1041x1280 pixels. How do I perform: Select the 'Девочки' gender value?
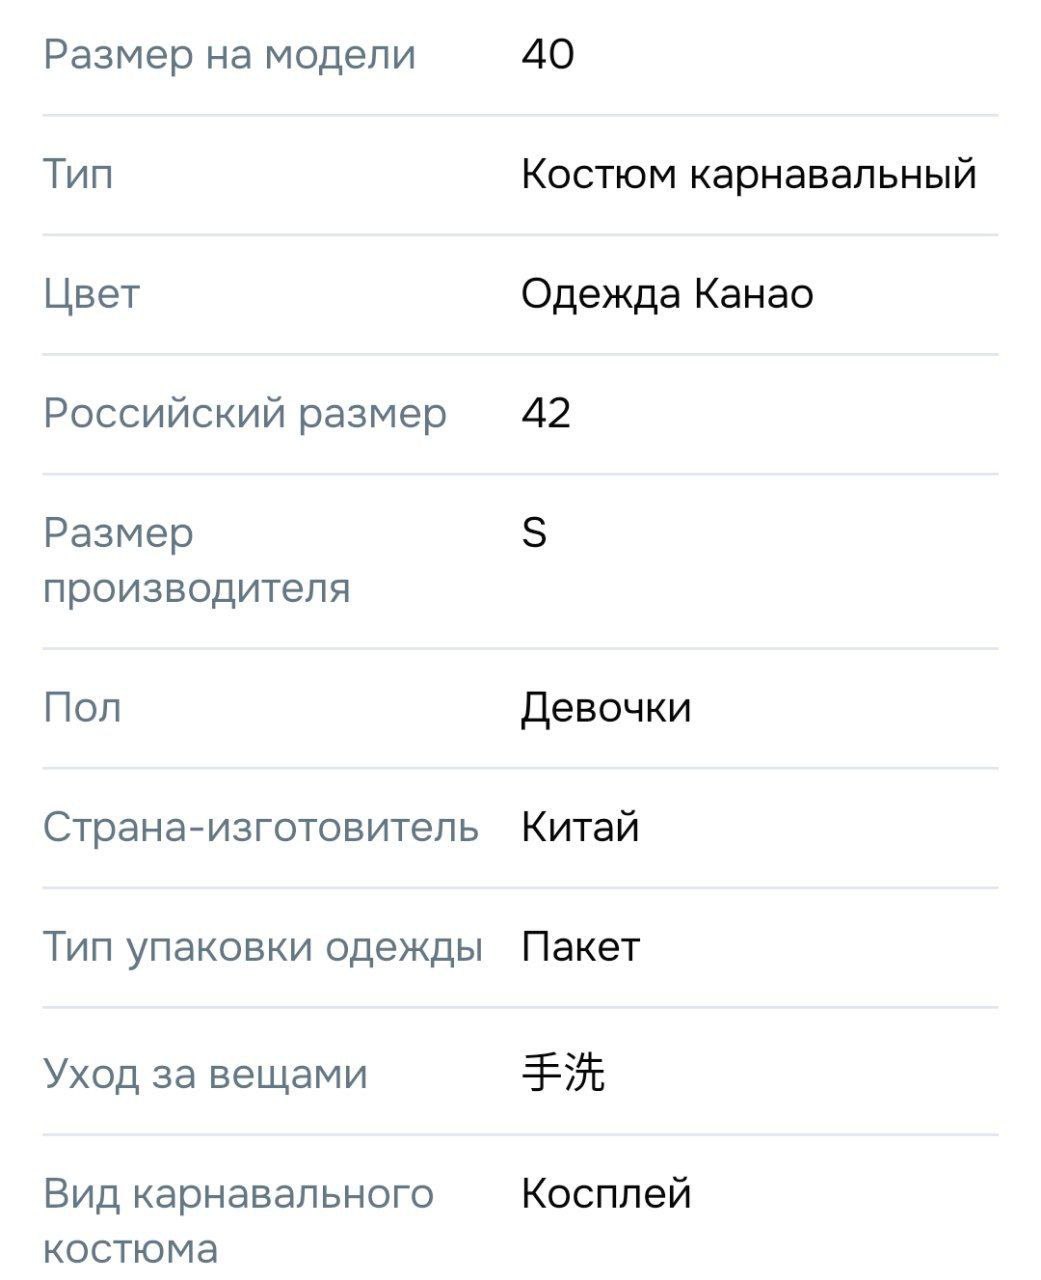pyautogui.click(x=606, y=708)
